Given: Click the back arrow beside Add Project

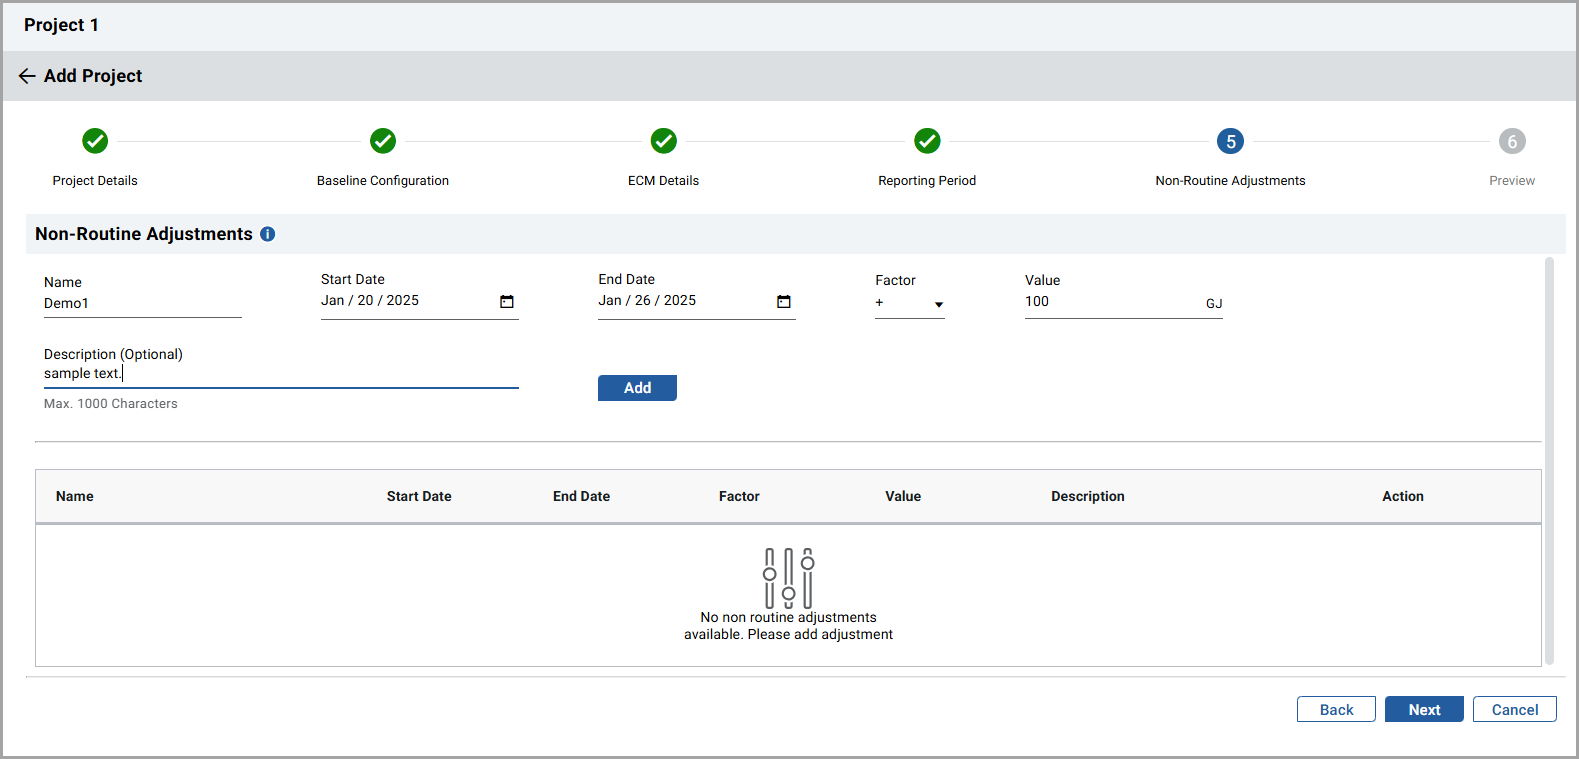Looking at the screenshot, I should pos(27,76).
